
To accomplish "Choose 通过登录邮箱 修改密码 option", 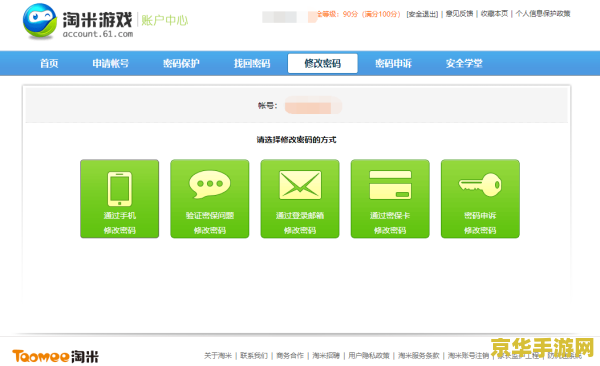I will tap(300, 199).
